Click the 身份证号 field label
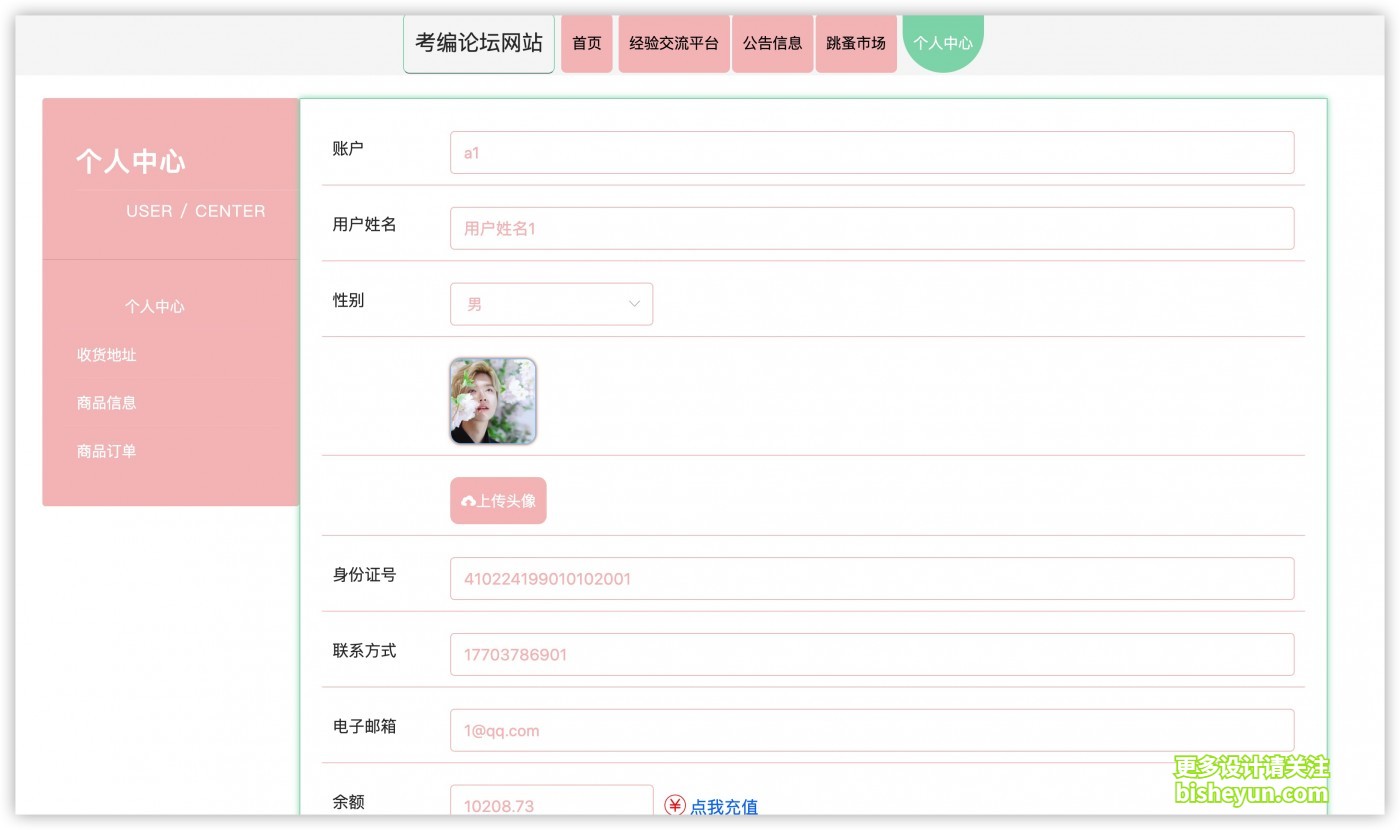 click(x=365, y=575)
